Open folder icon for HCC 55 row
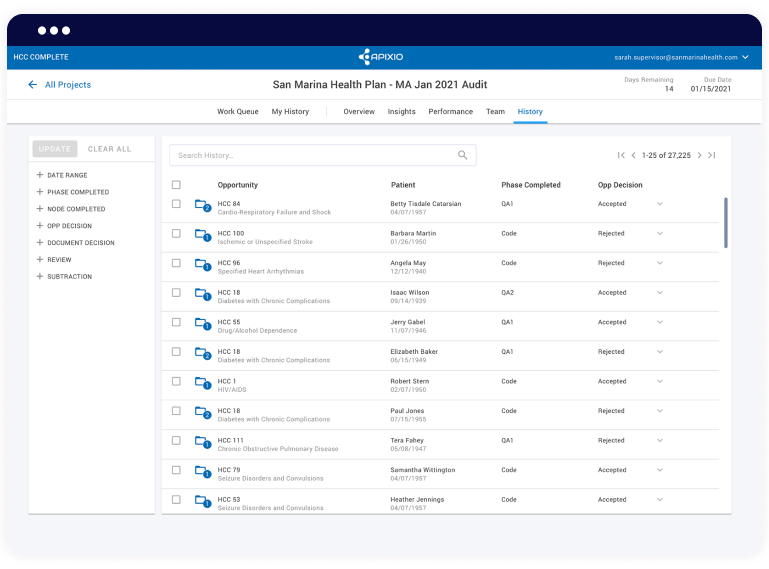Viewport: 769px width, 569px height. coord(203,323)
